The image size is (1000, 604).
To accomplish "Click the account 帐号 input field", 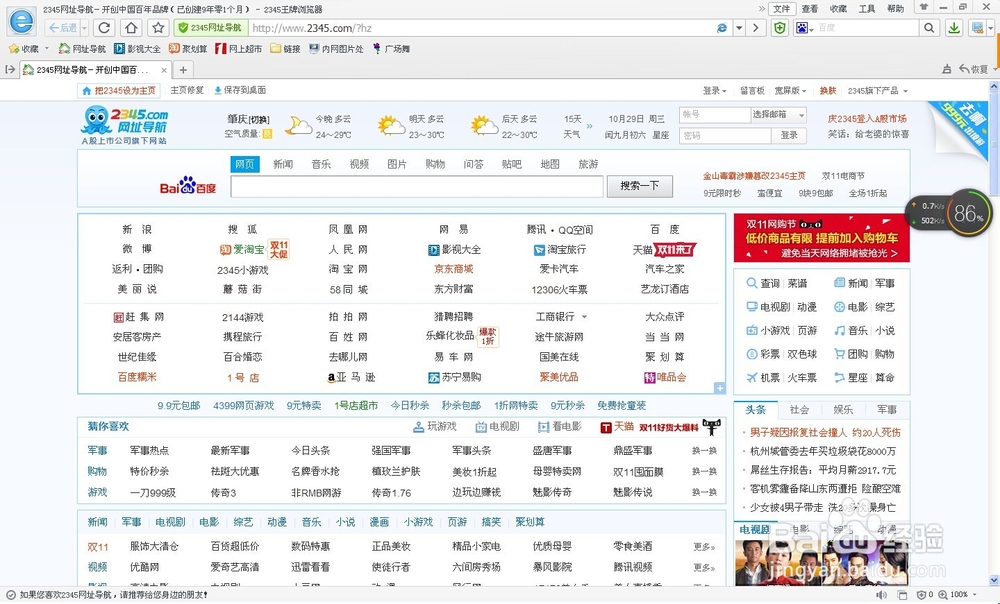I will [714, 115].
